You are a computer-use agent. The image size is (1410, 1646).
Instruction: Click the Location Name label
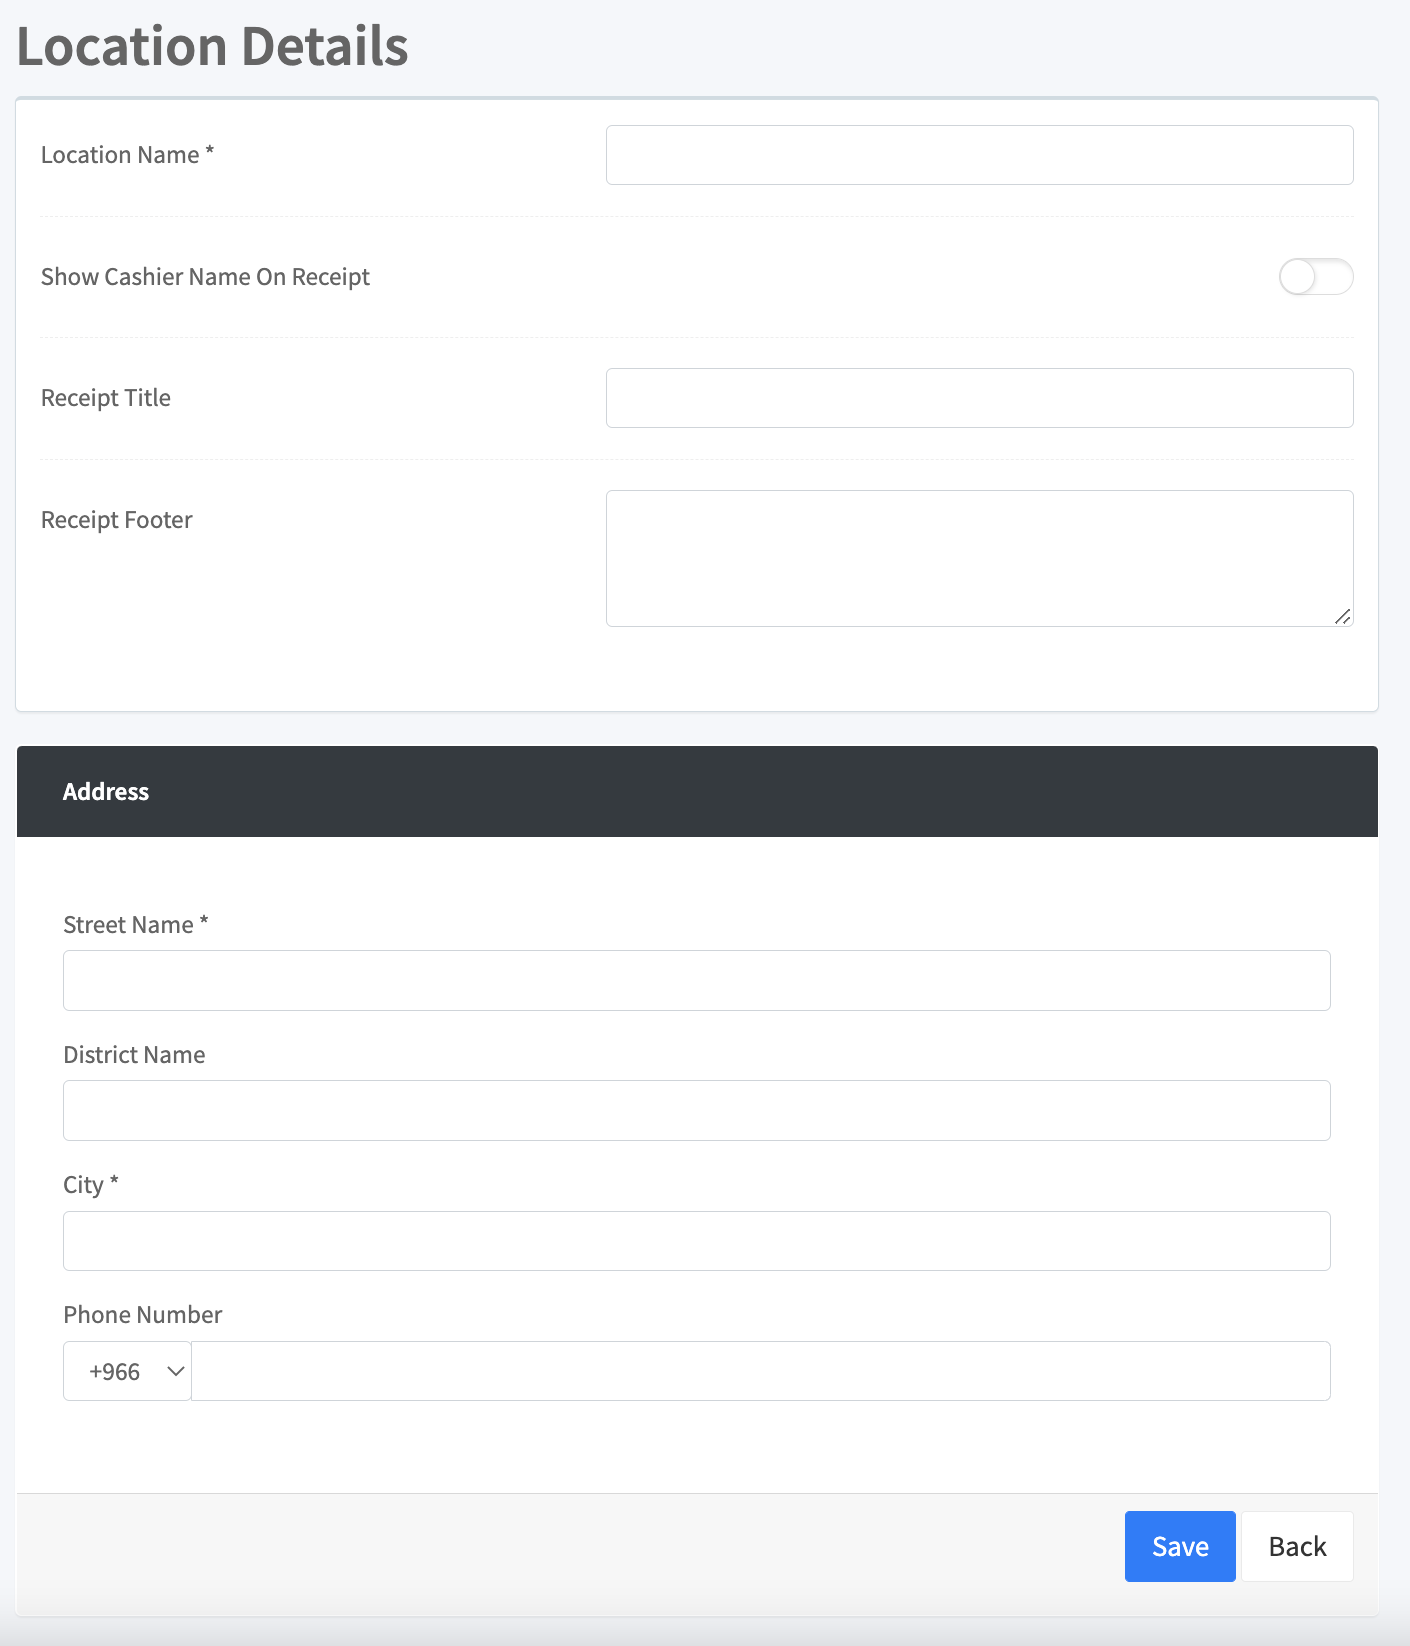point(120,155)
